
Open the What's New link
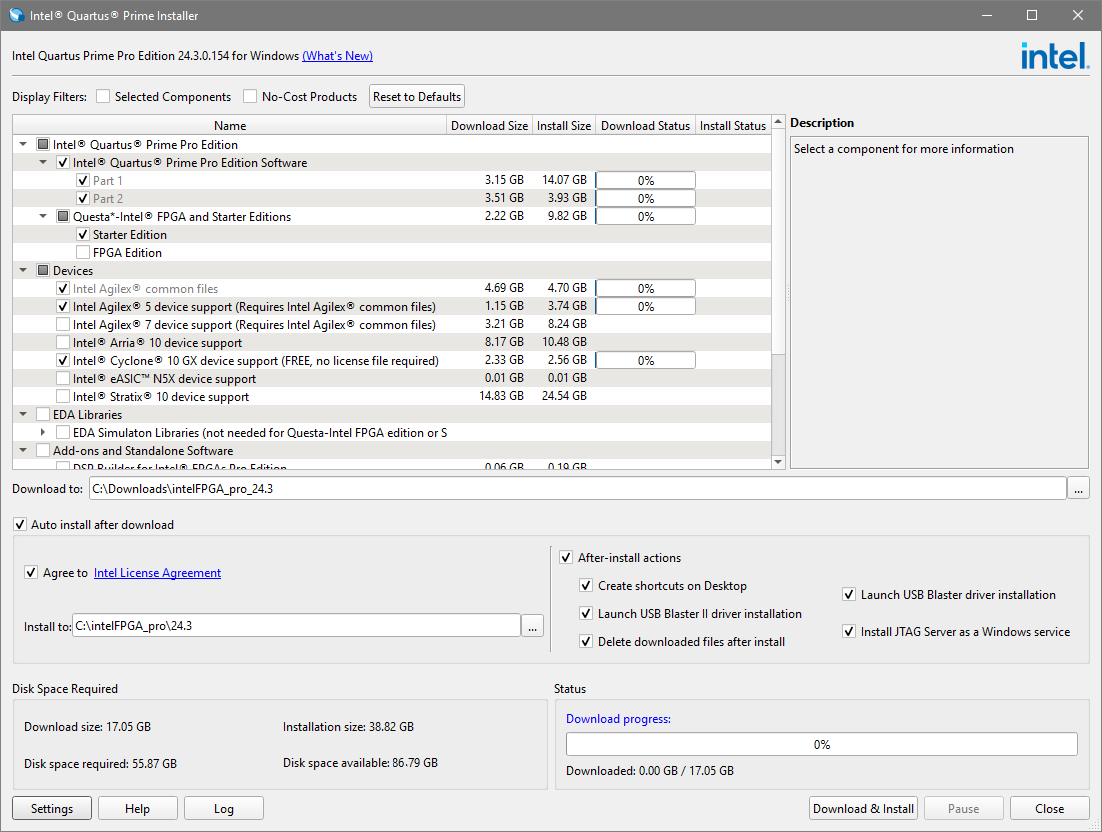(337, 56)
